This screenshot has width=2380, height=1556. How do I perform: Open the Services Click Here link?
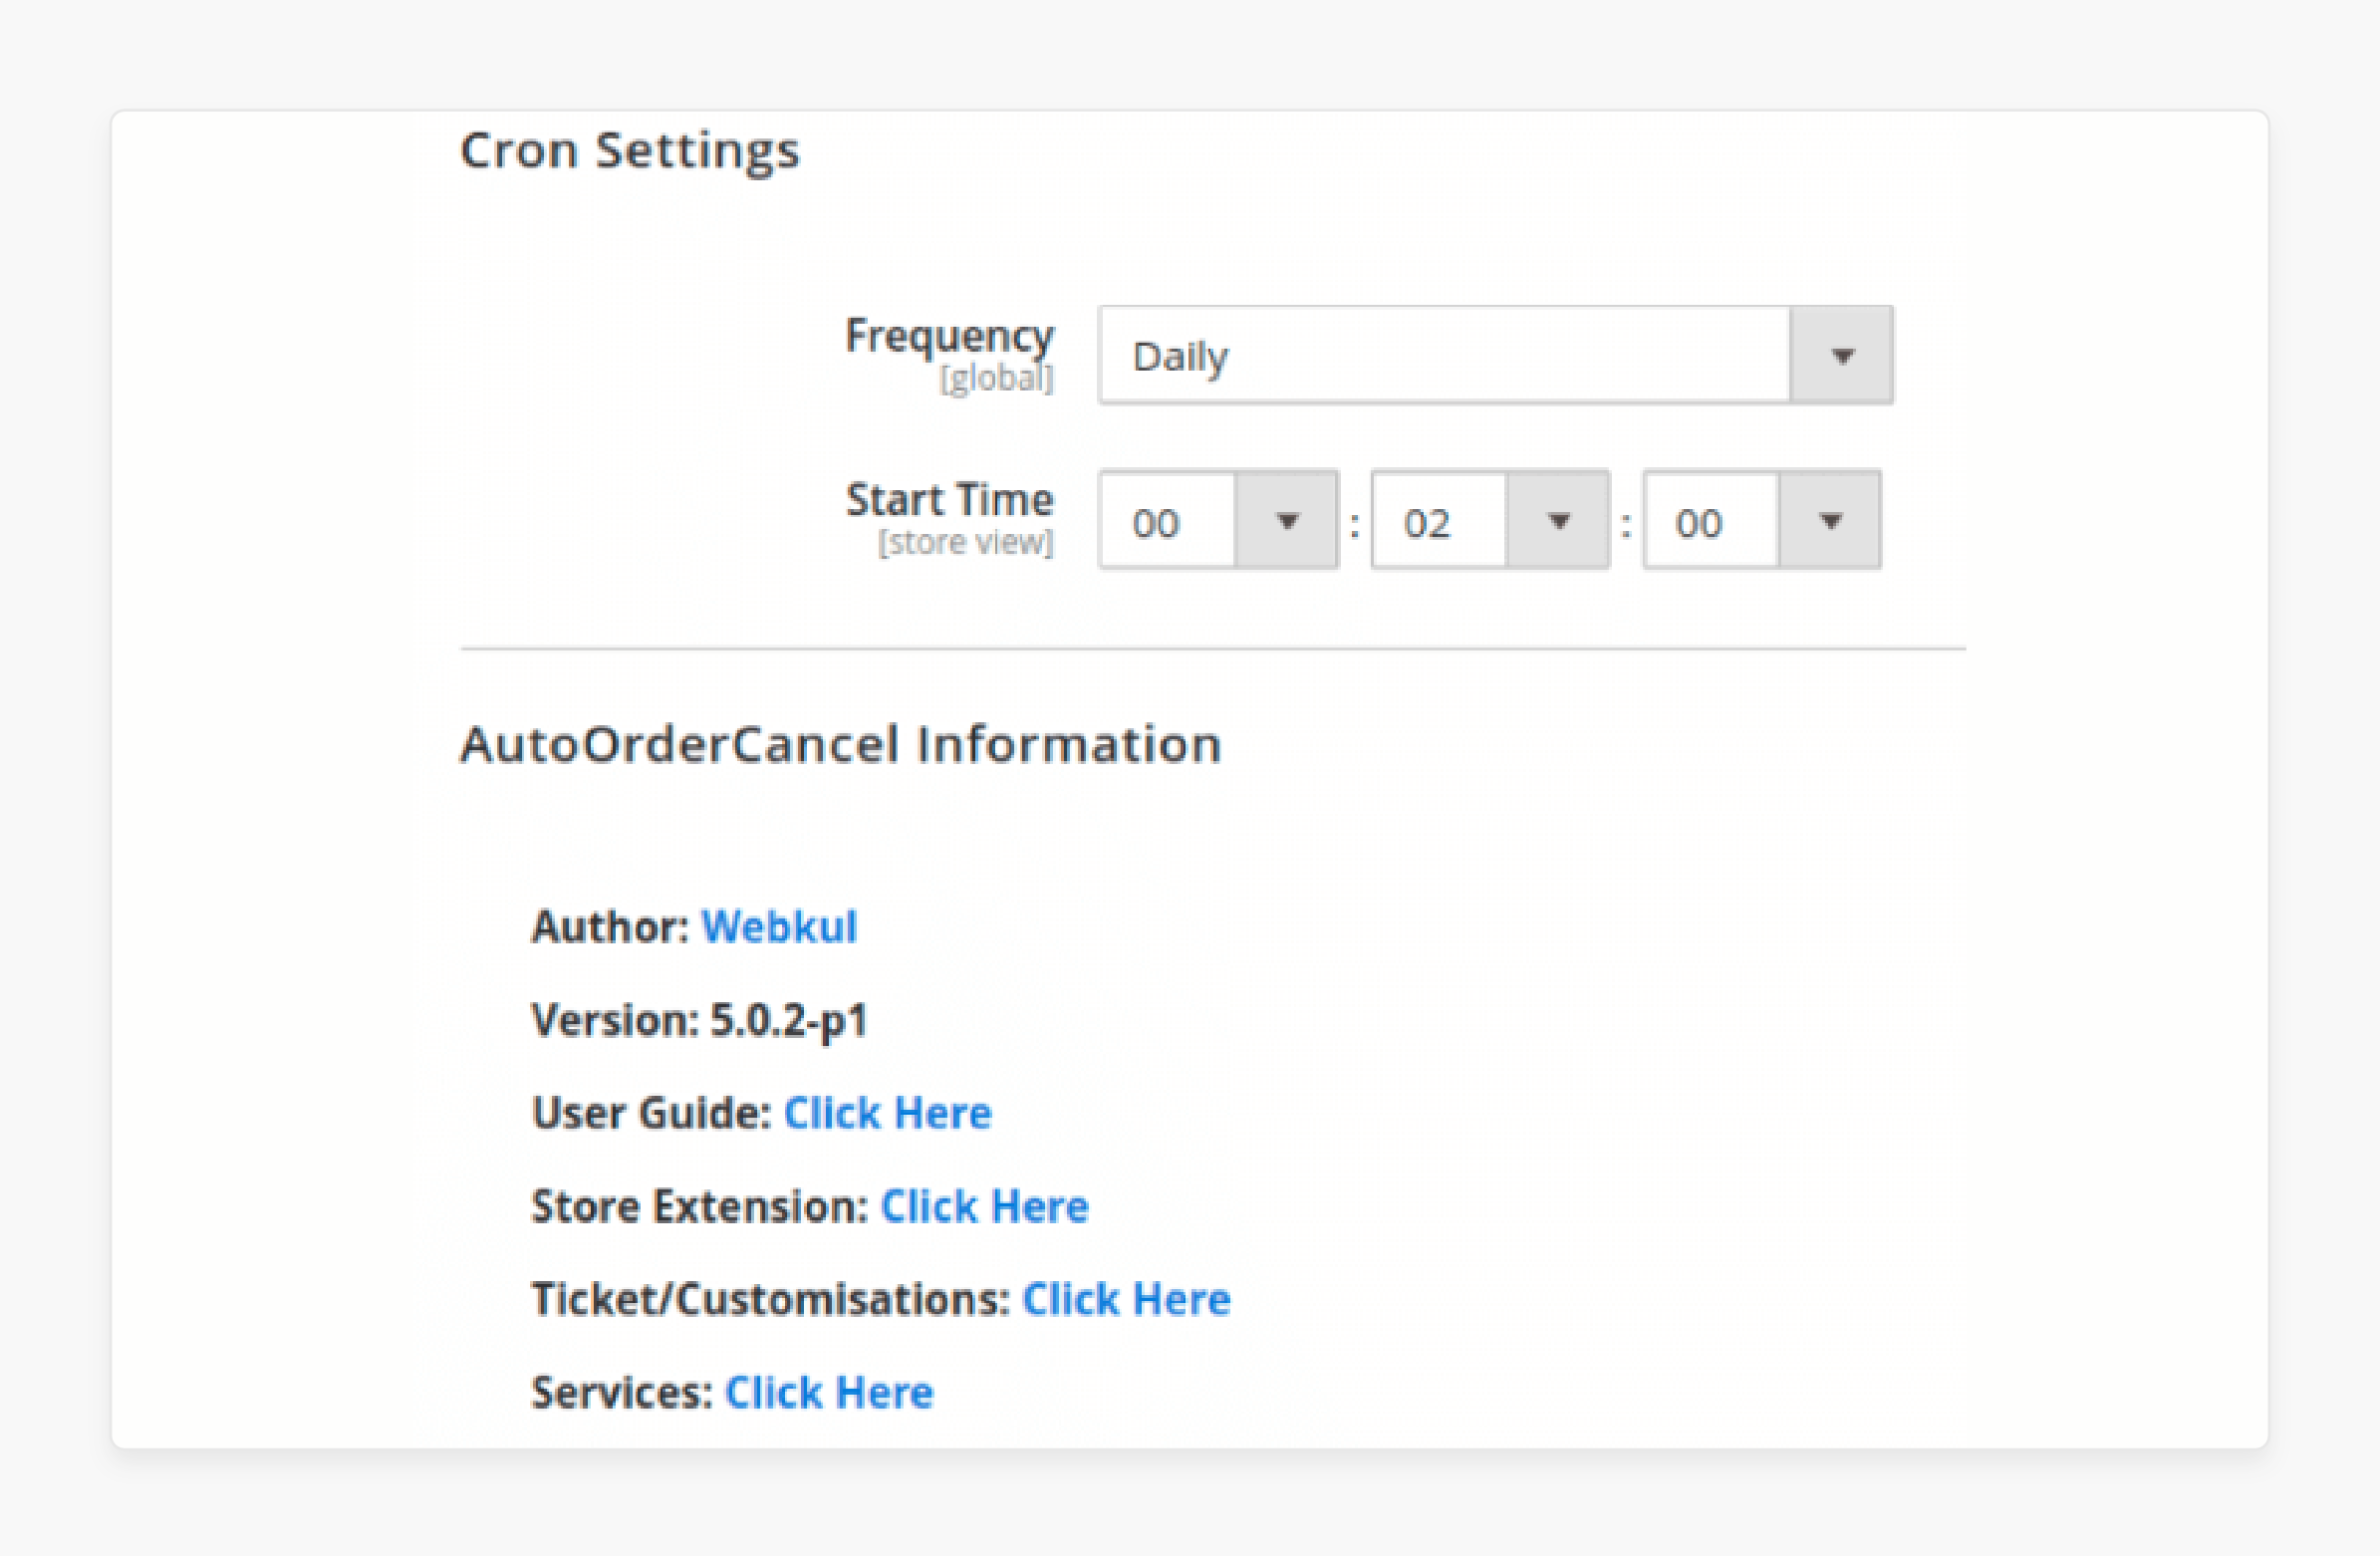coord(829,1391)
